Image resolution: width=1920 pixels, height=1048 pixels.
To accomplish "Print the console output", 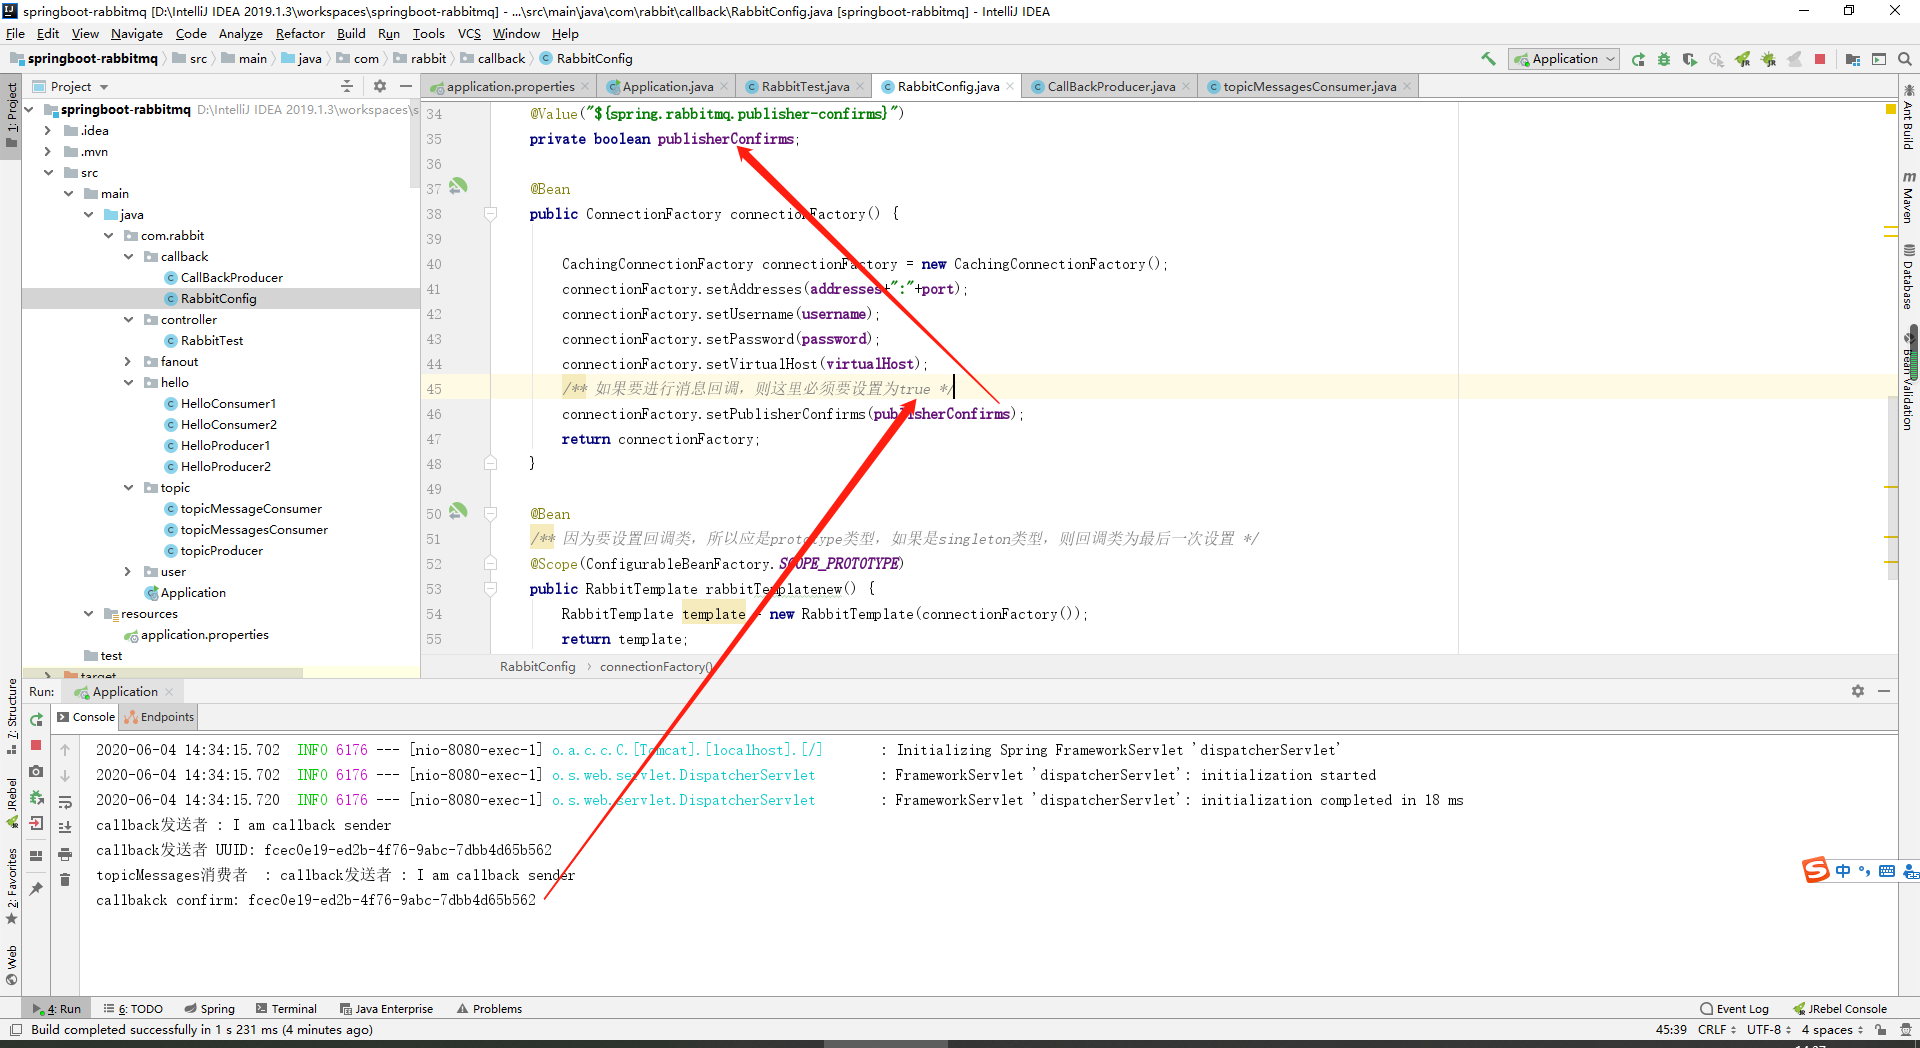I will tap(65, 855).
